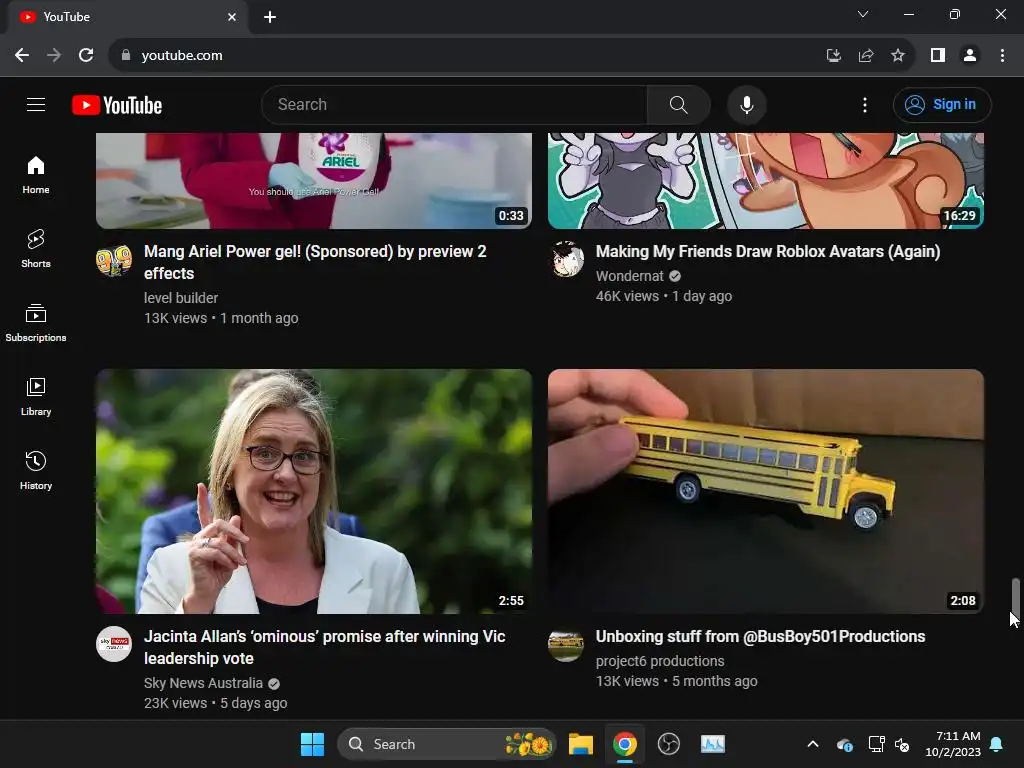Click Chrome icon in taskbar

tap(625, 744)
